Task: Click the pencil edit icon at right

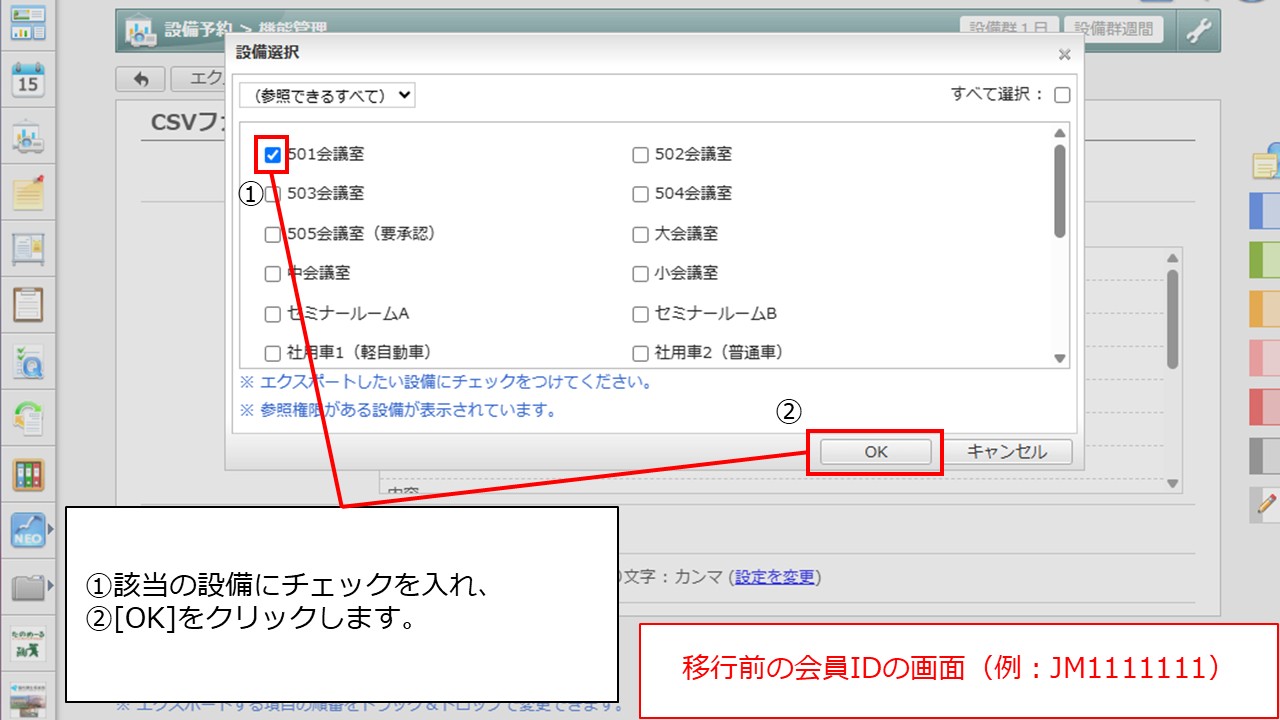Action: [x=1266, y=505]
